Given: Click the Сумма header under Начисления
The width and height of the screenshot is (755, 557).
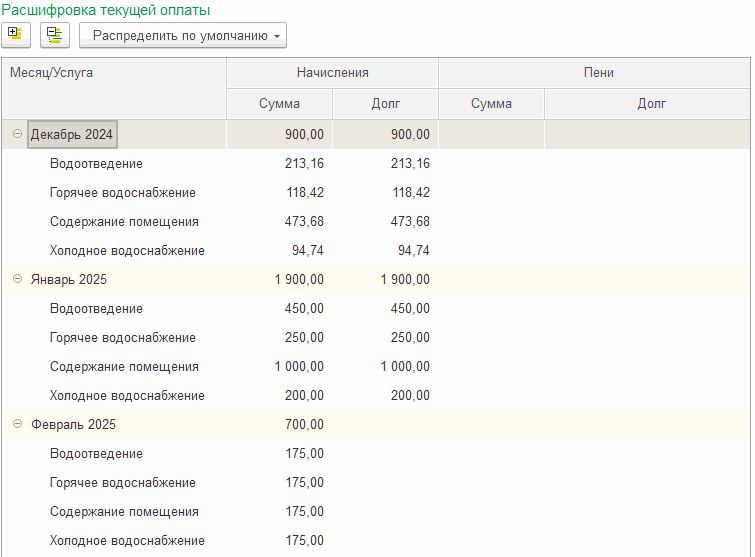Looking at the screenshot, I should pyautogui.click(x=279, y=104).
